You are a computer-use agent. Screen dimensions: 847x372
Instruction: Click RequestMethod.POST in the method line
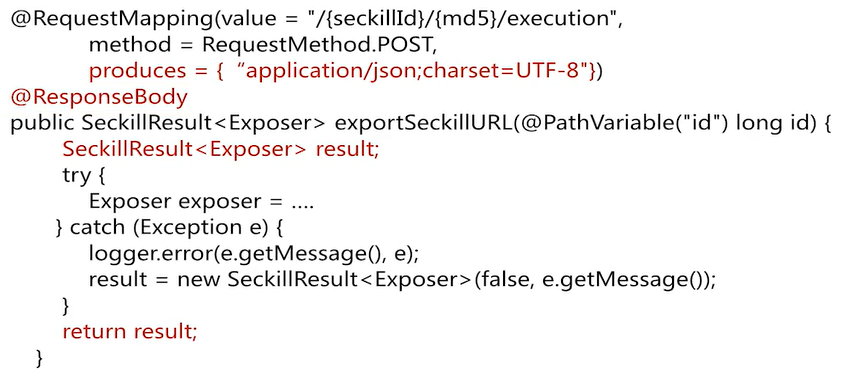[x=319, y=45]
